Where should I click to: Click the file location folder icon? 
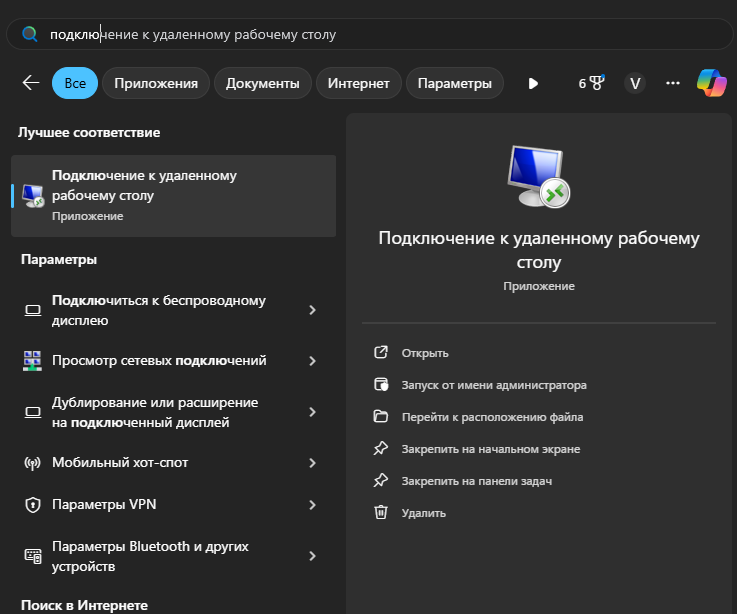tap(381, 416)
